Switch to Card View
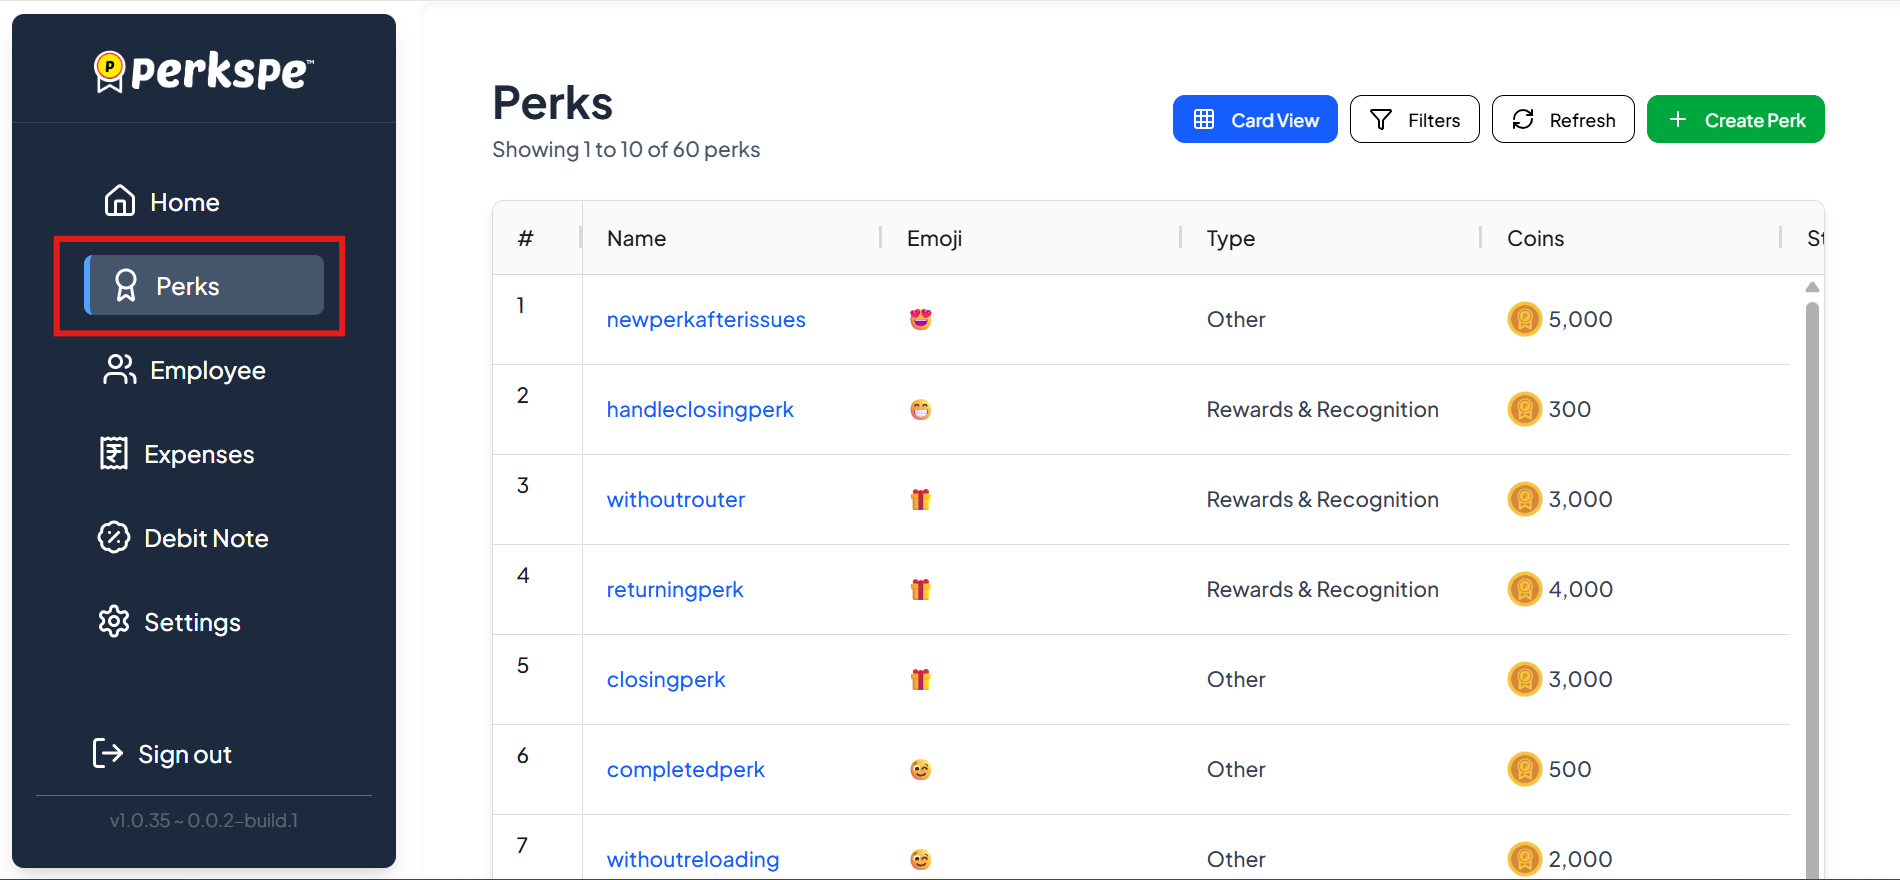1900x880 pixels. tap(1254, 120)
